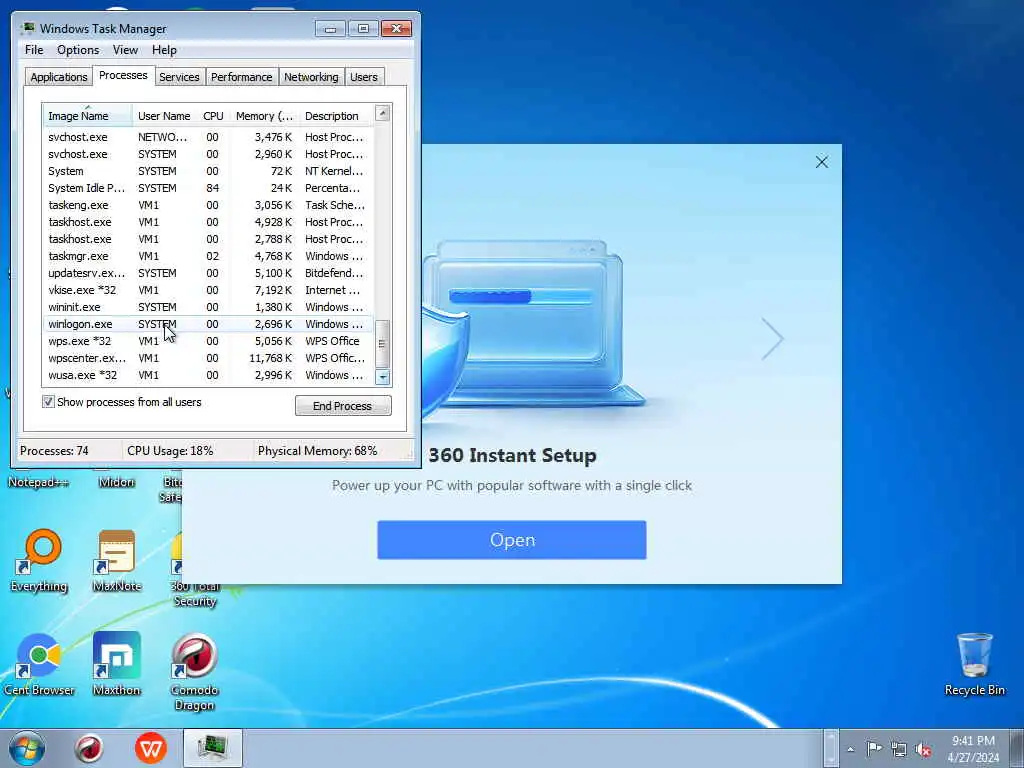Select the taskmgr.exe process row

pyautogui.click(x=208, y=256)
